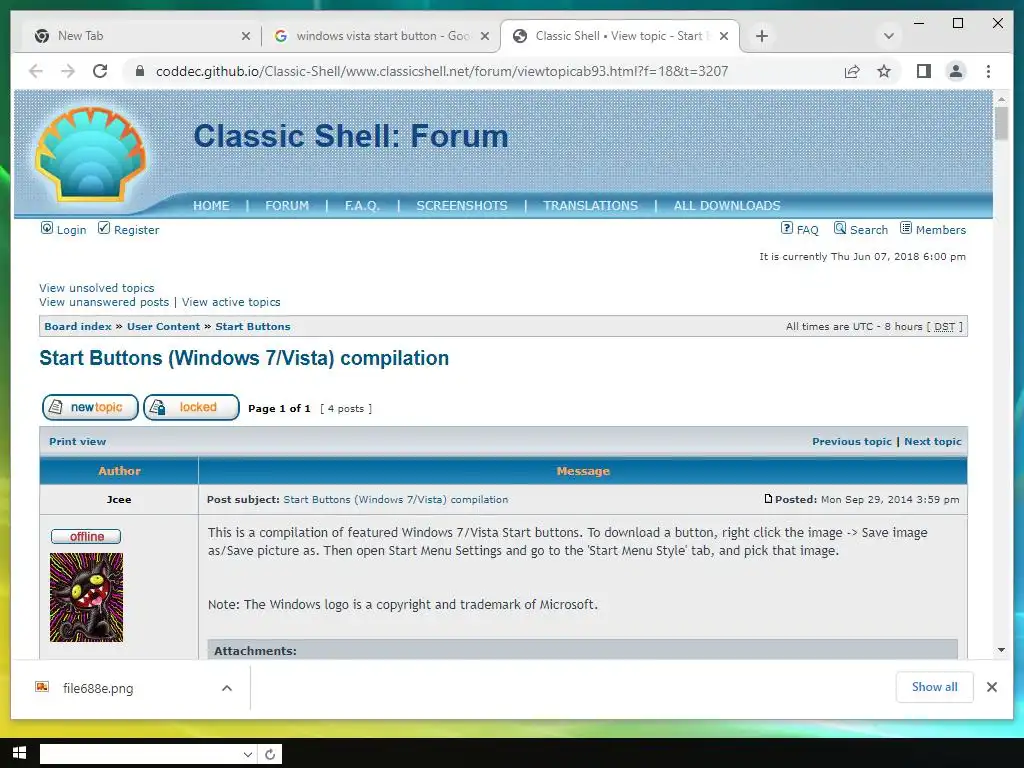Image resolution: width=1024 pixels, height=768 pixels.
Task: Open the TRANSLATIONS navigation item
Action: coord(590,206)
